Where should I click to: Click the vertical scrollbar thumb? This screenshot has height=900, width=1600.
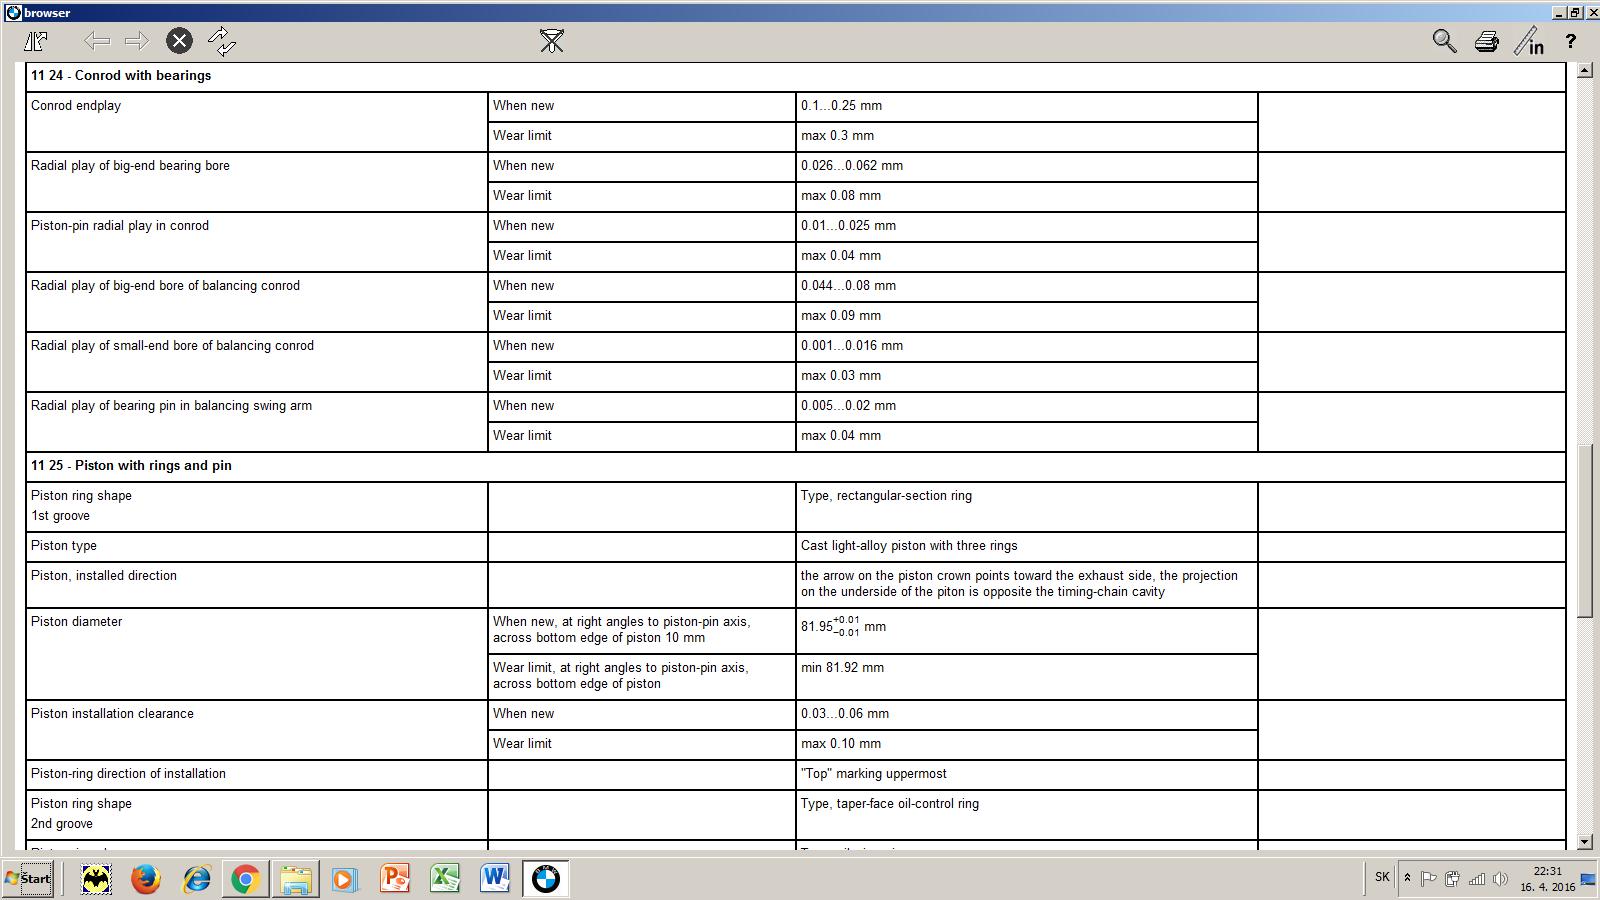[x=1584, y=530]
